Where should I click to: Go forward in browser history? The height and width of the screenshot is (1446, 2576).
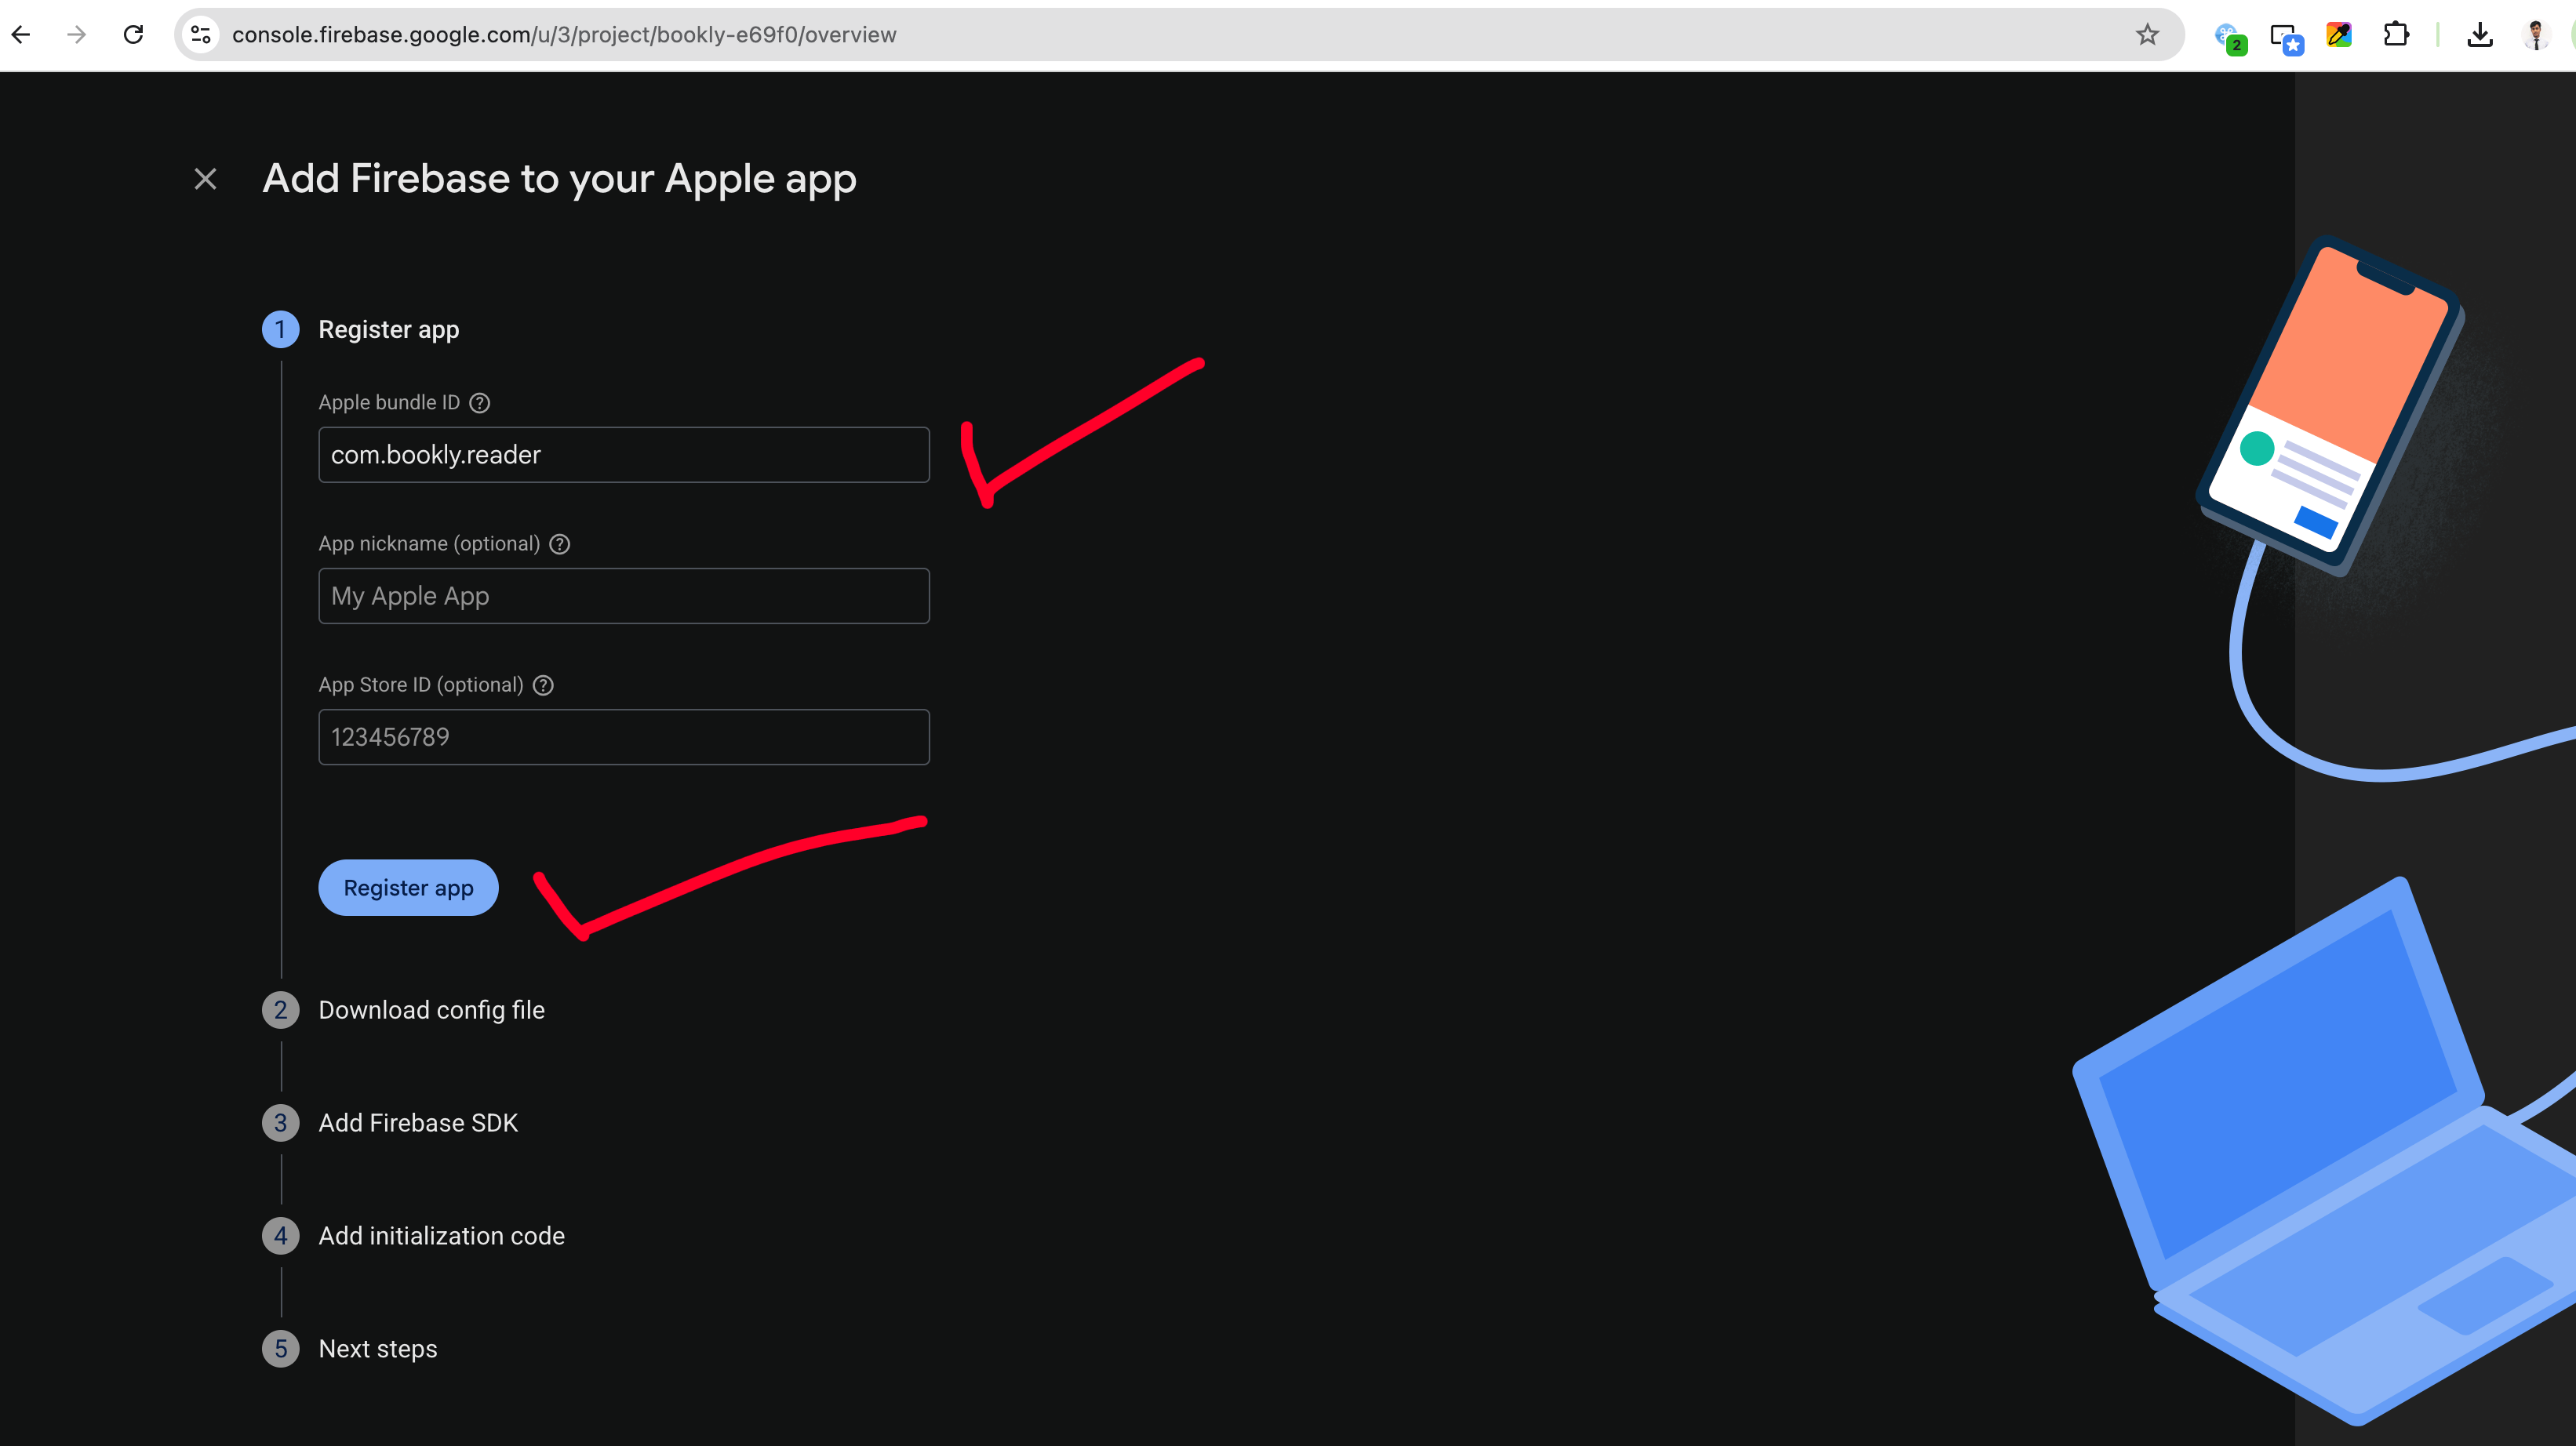point(76,35)
